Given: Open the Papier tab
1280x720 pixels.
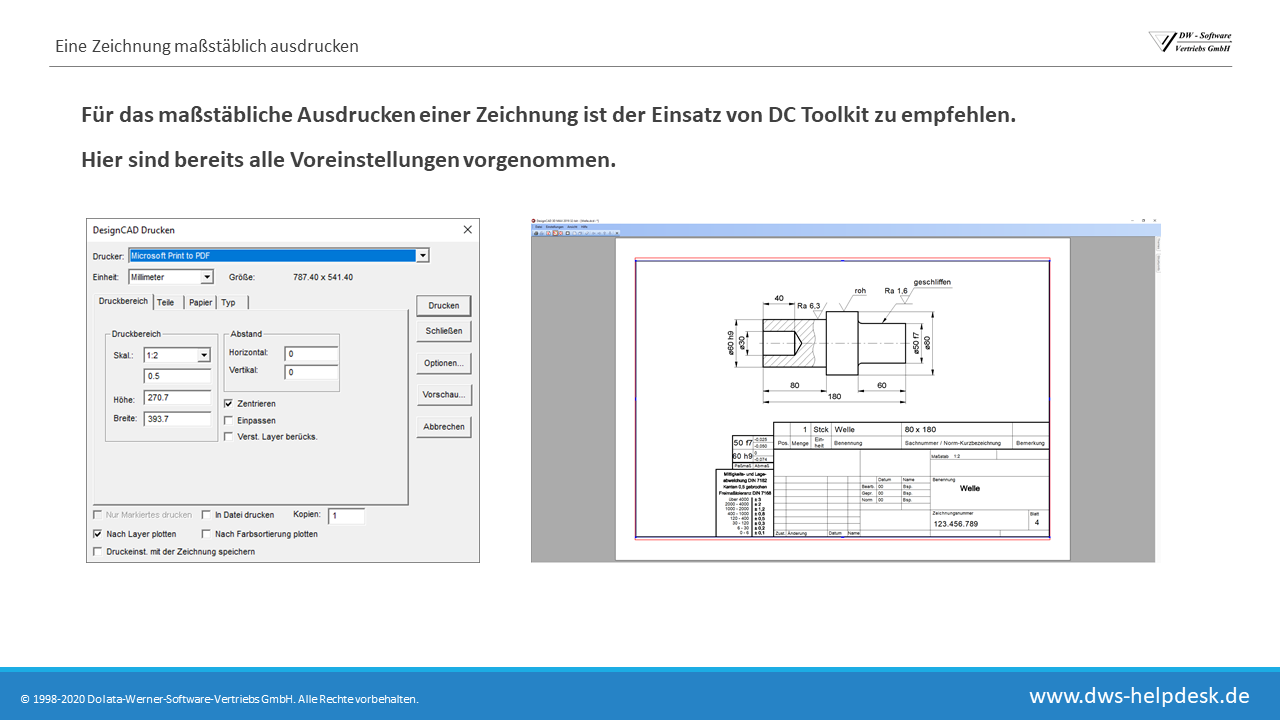Looking at the screenshot, I should [201, 302].
